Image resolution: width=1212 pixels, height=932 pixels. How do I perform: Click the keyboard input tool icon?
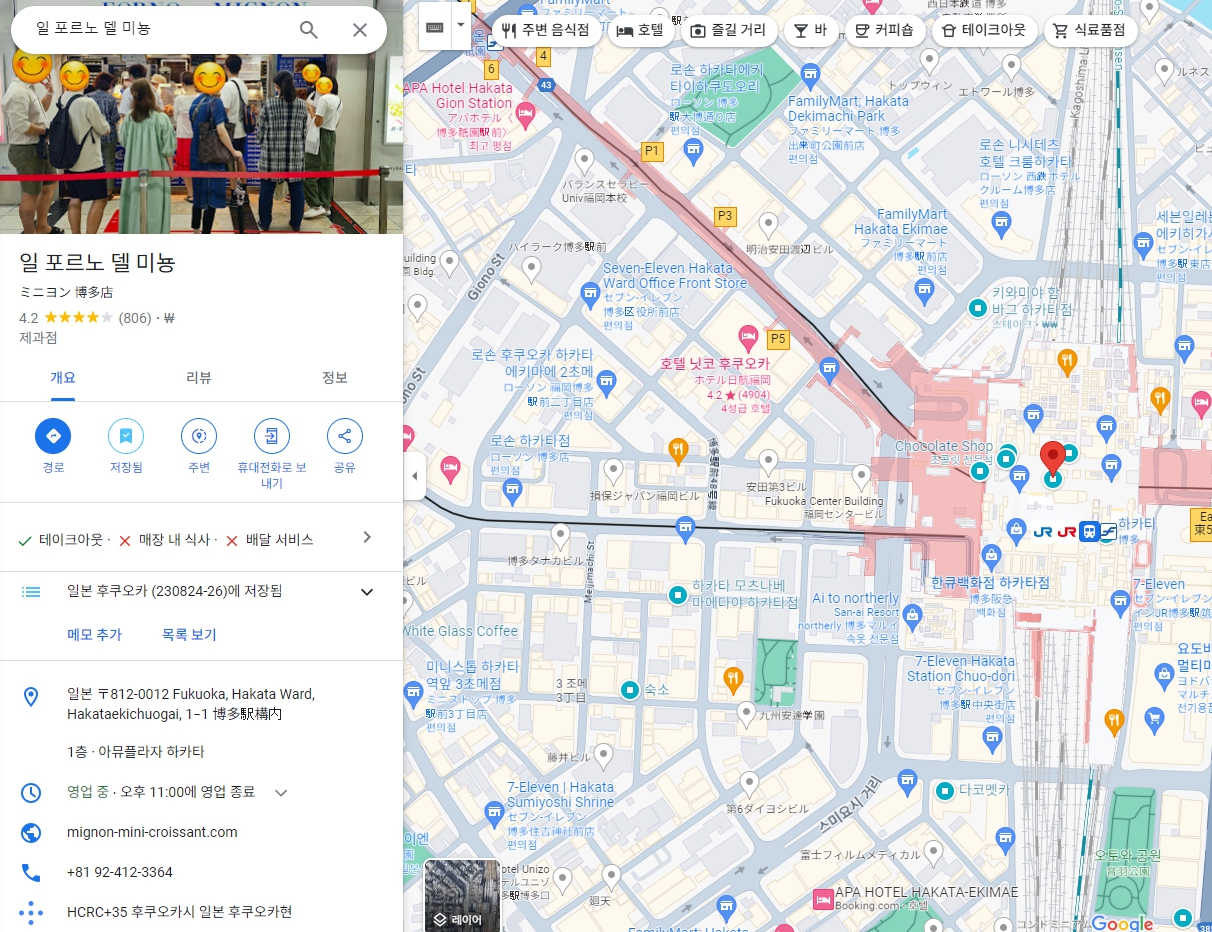coord(435,27)
